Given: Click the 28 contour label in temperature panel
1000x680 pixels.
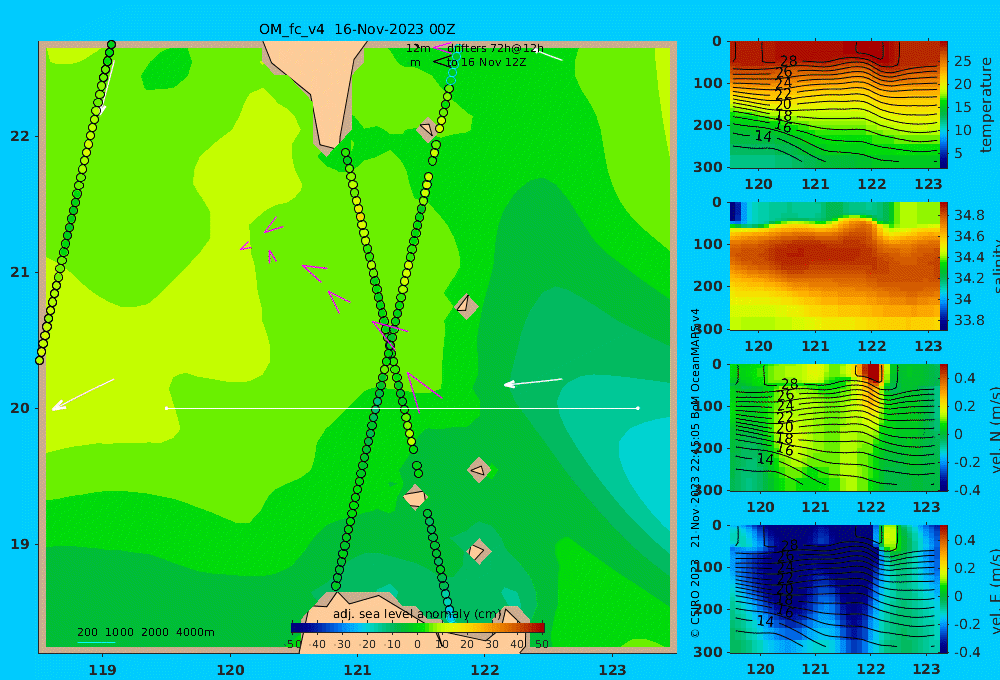Looking at the screenshot, I should coord(789,61).
